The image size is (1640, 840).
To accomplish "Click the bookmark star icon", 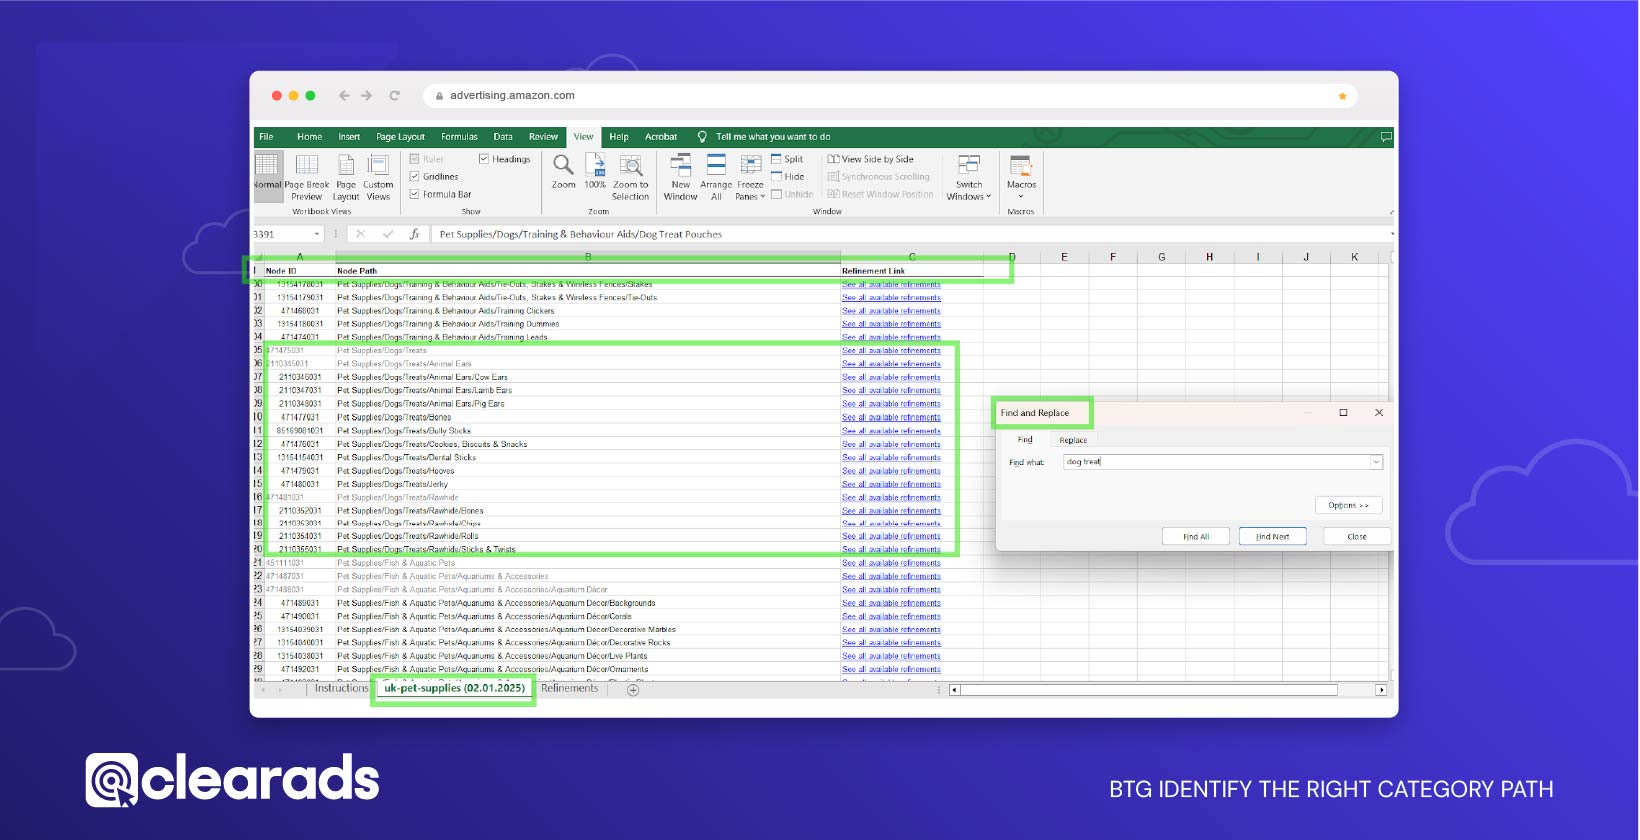I will pyautogui.click(x=1342, y=96).
